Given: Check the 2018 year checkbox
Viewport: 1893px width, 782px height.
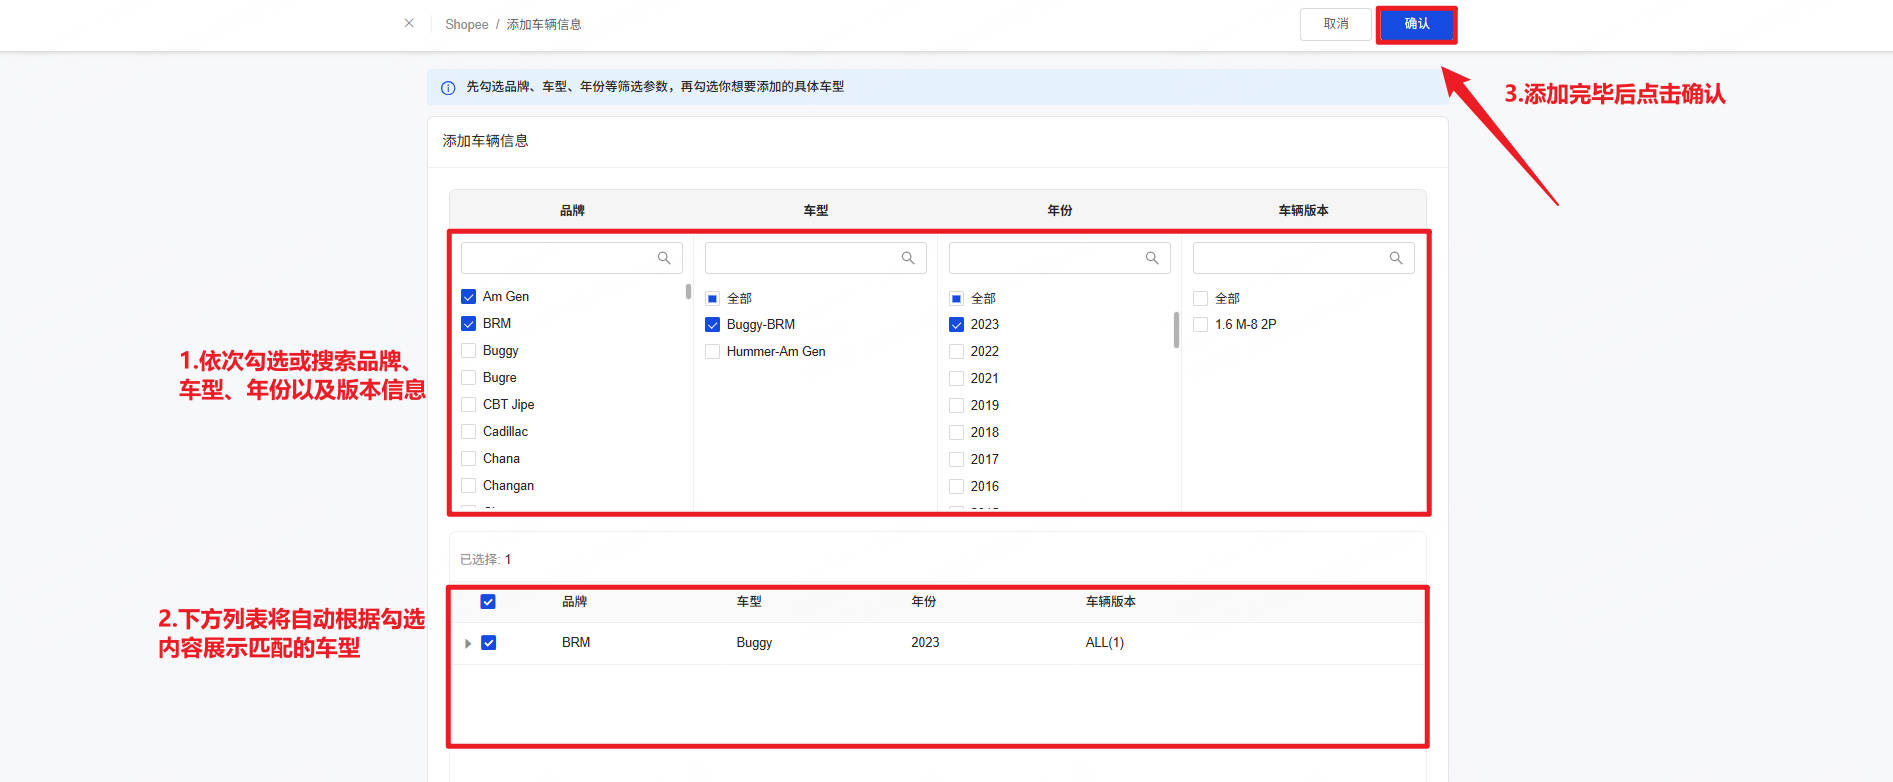Looking at the screenshot, I should pyautogui.click(x=956, y=433).
